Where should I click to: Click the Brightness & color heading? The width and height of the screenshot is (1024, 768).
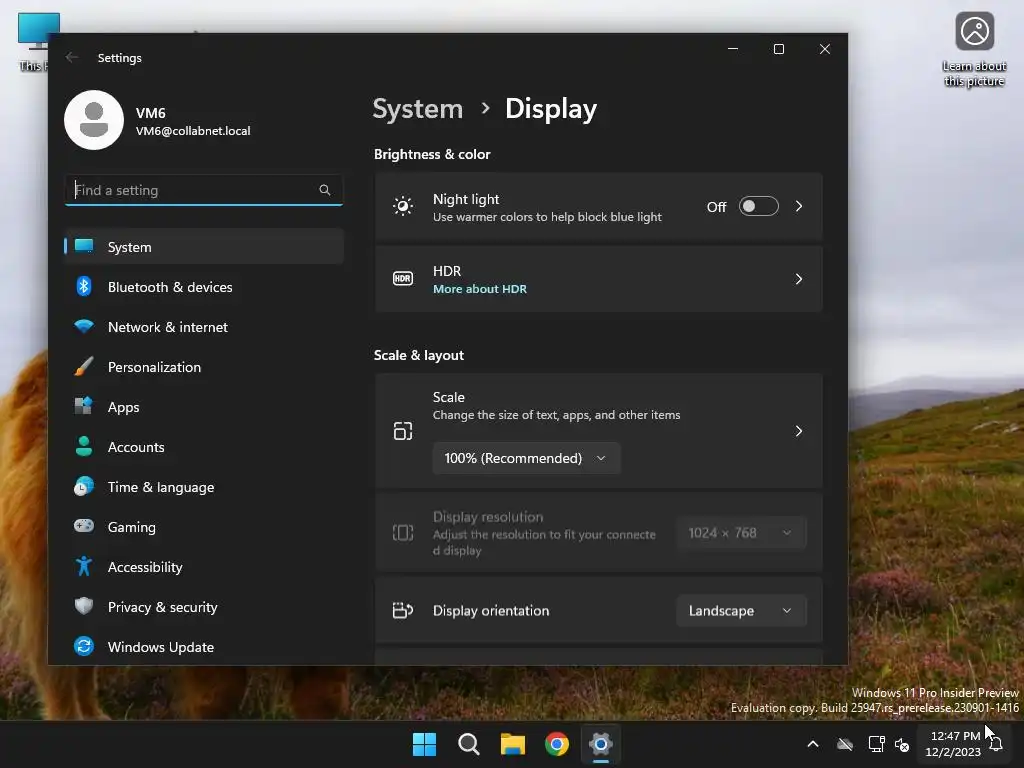pyautogui.click(x=432, y=154)
